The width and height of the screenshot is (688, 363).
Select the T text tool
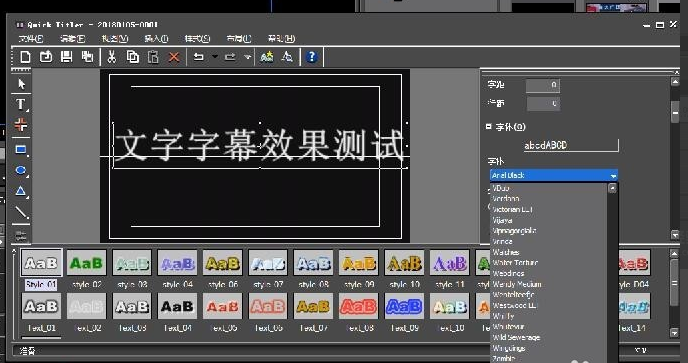coord(21,104)
